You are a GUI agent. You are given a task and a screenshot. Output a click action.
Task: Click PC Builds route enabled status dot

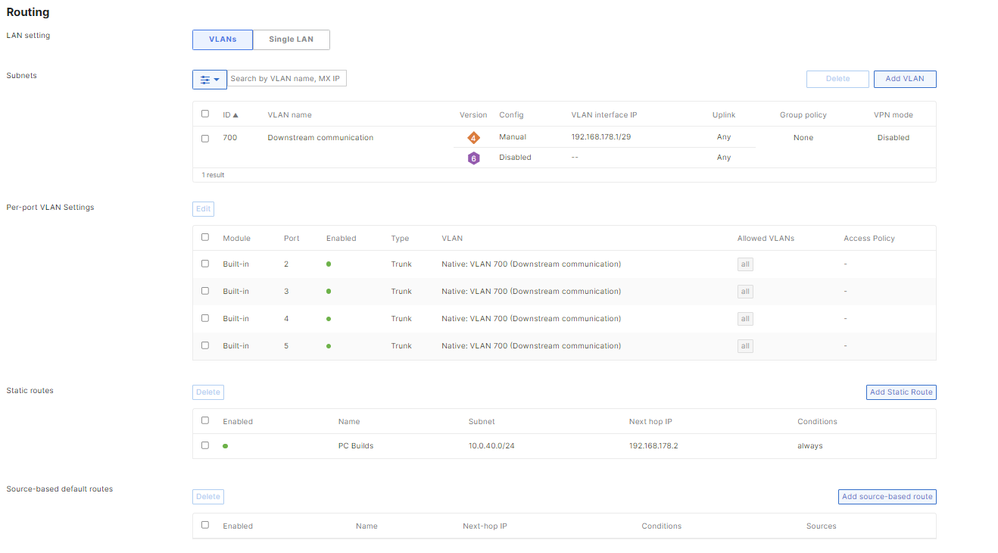point(225,446)
